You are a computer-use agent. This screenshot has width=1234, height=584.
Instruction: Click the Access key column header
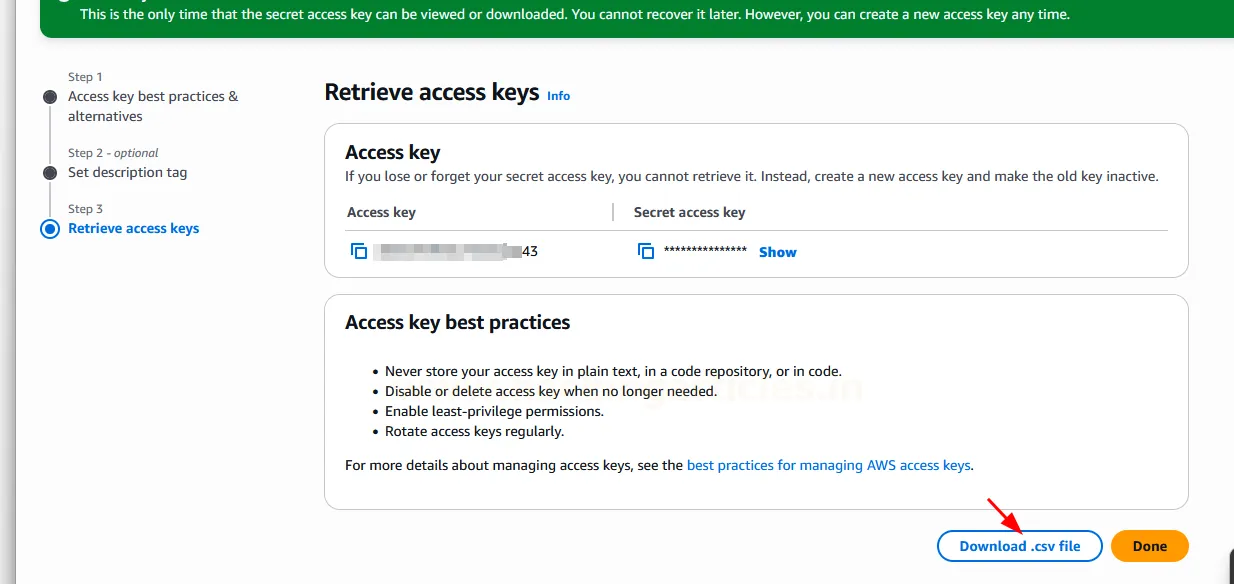click(x=381, y=212)
